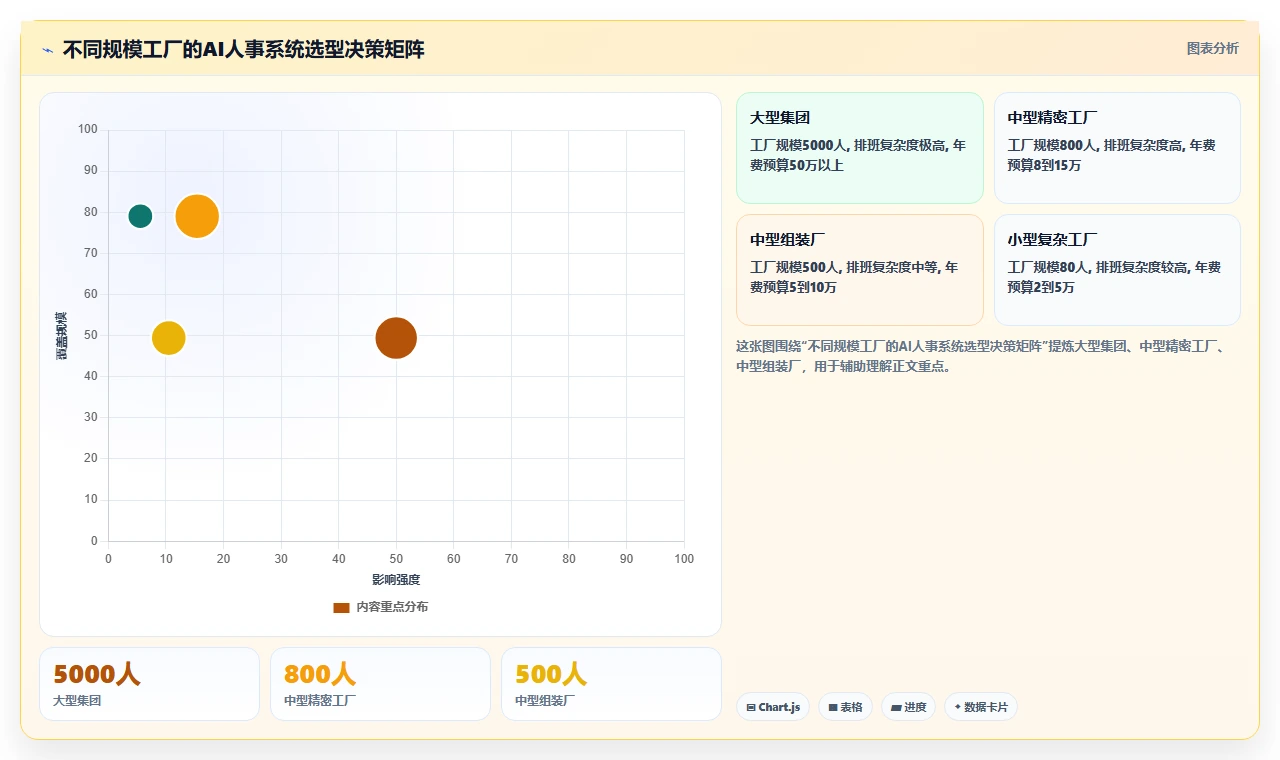Open the 大型集团 description card

(860, 148)
